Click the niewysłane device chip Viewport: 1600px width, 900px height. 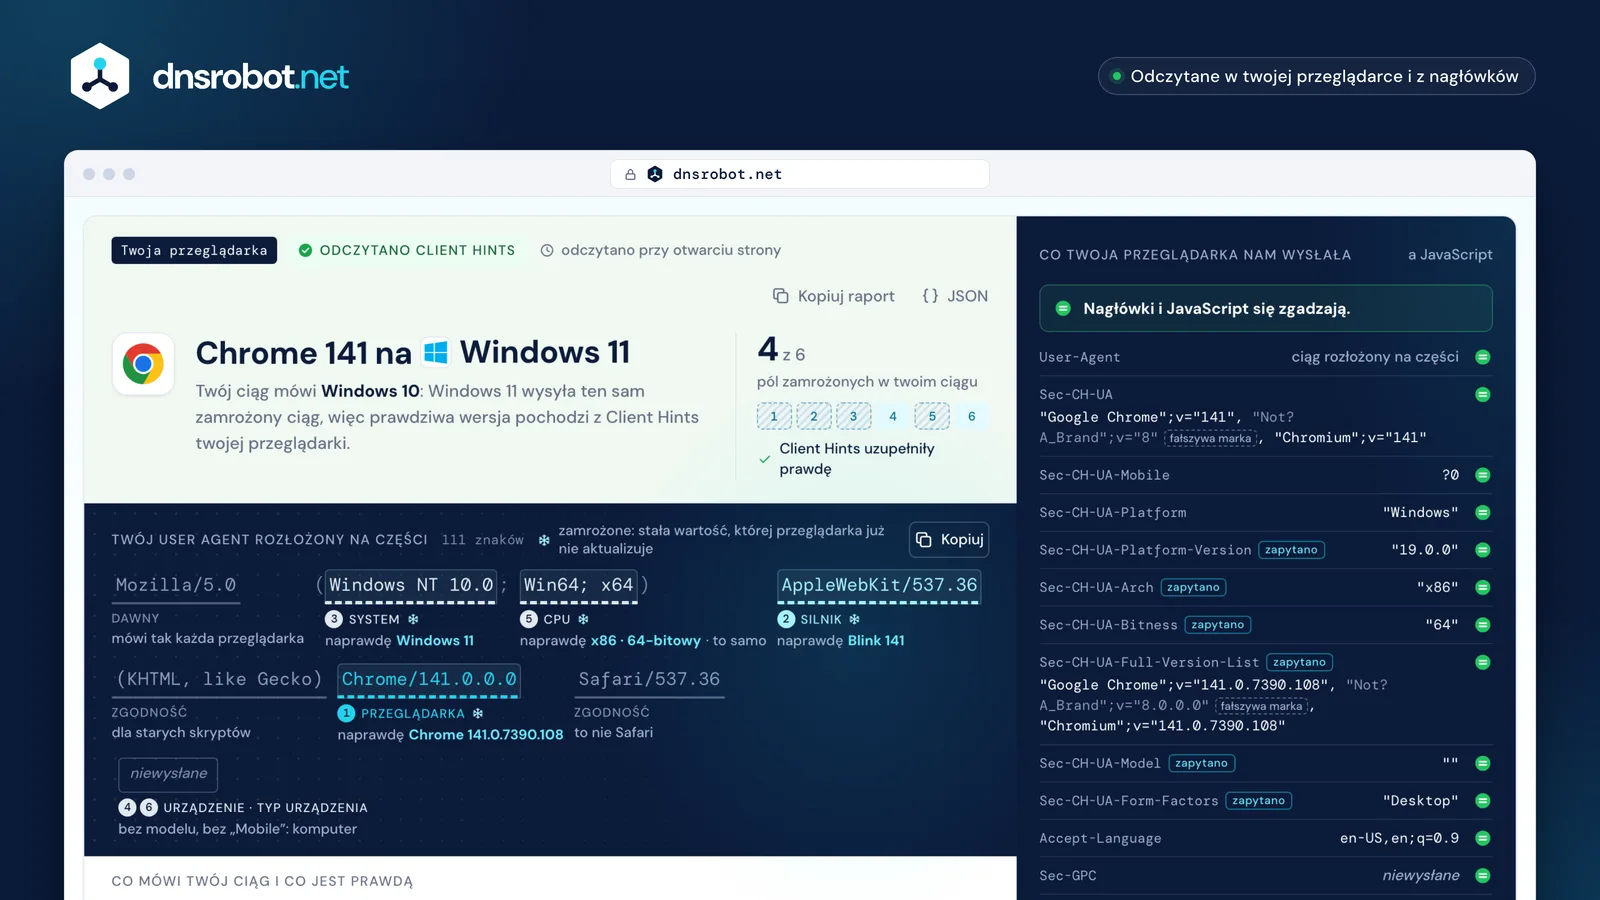[x=168, y=774]
